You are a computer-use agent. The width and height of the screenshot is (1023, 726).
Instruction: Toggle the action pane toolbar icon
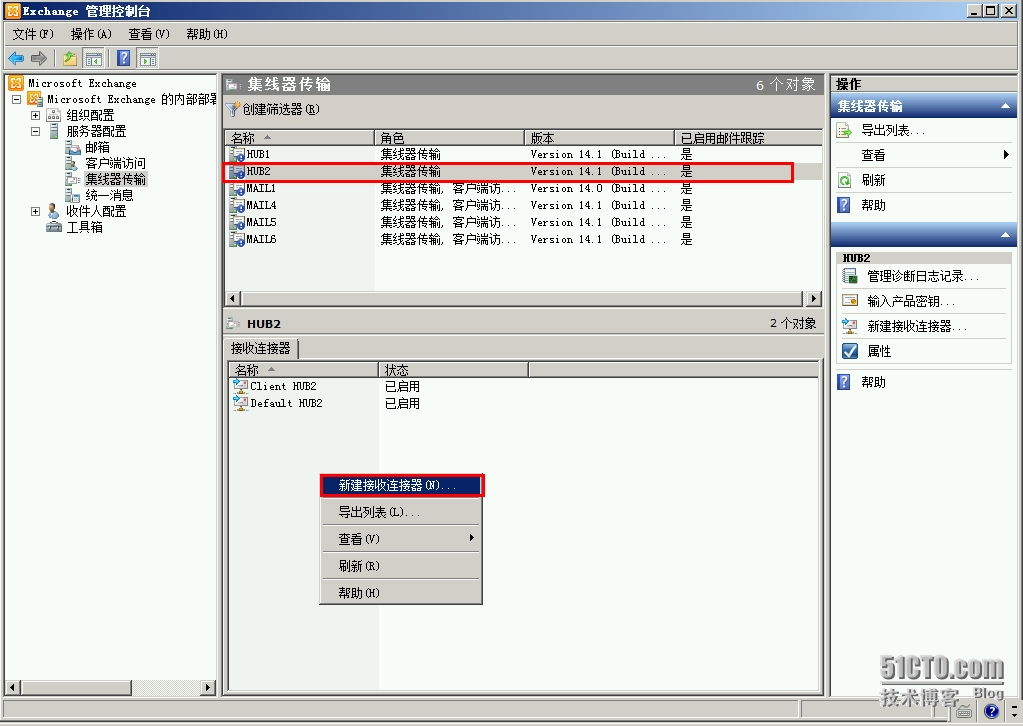[148, 59]
